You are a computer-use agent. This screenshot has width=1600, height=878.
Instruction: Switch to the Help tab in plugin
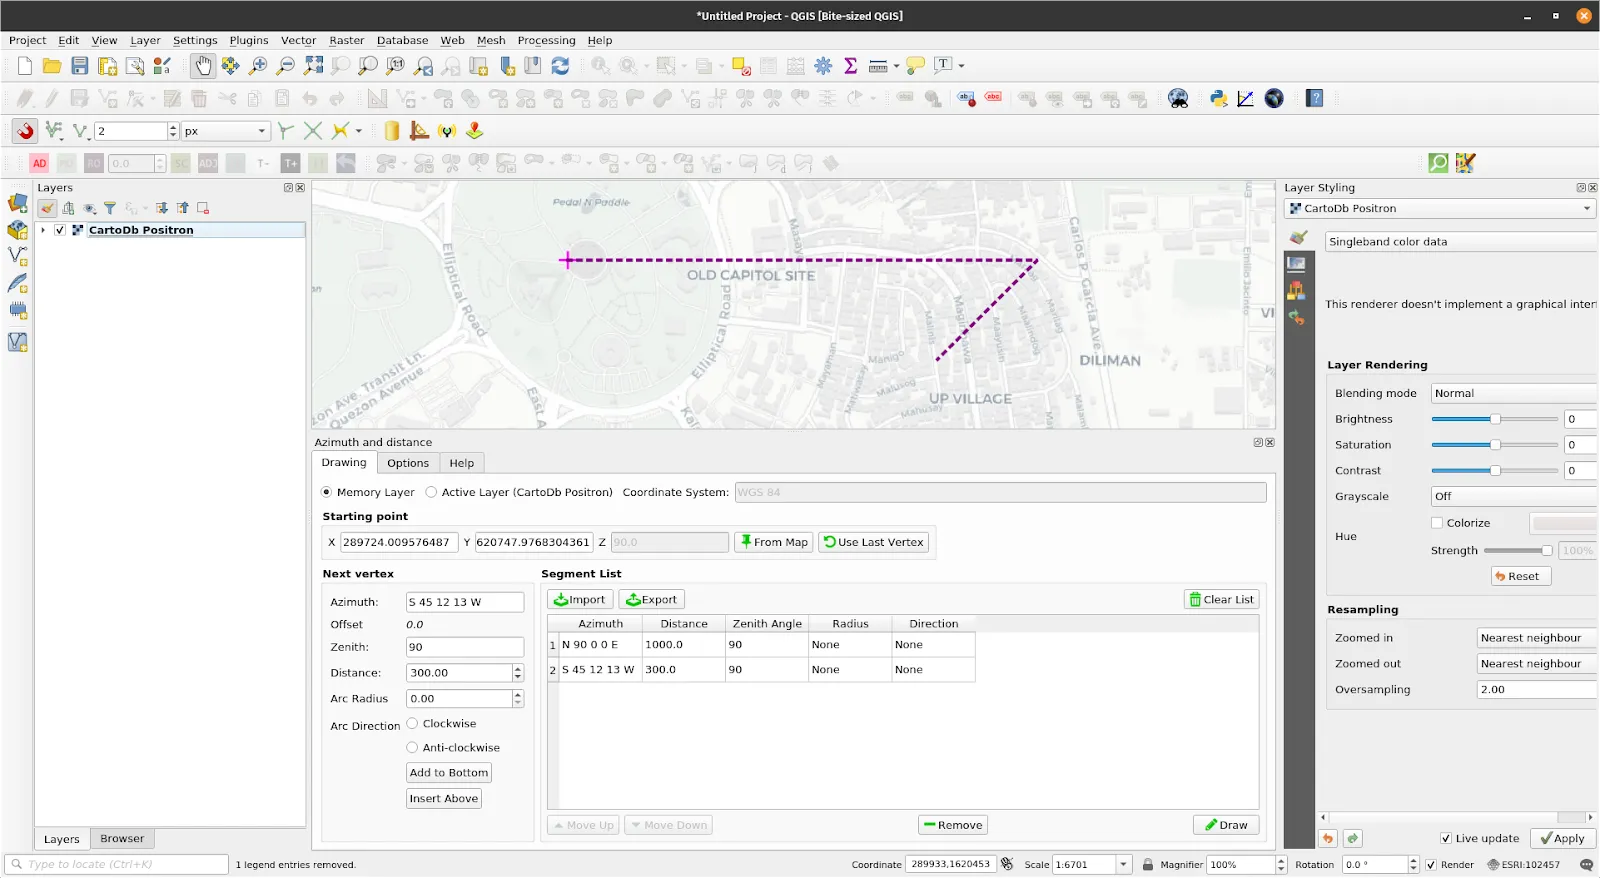coord(461,463)
